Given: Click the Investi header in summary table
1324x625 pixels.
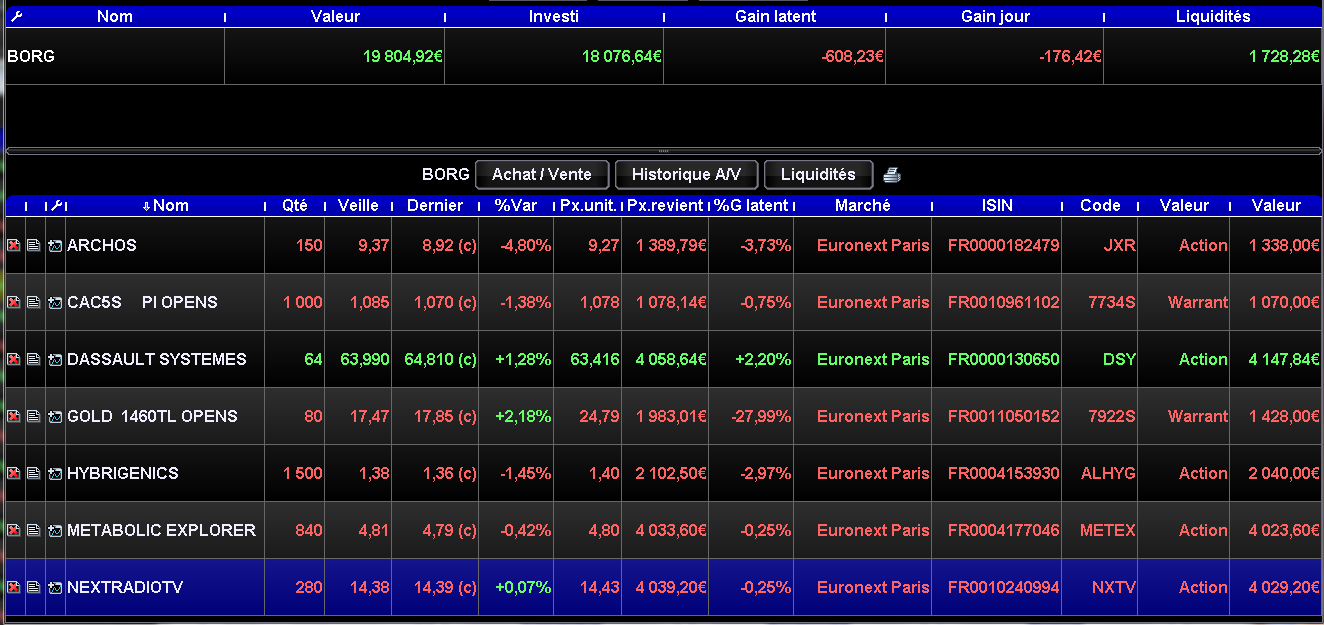Looking at the screenshot, I should tap(554, 16).
